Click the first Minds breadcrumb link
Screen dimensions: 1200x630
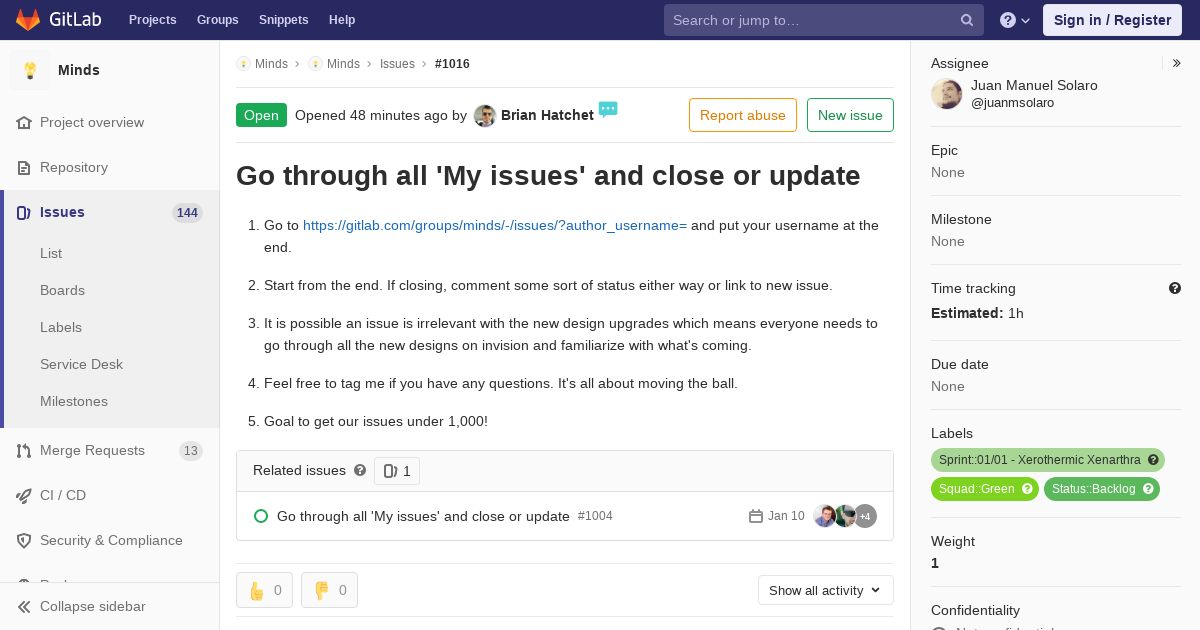271,64
